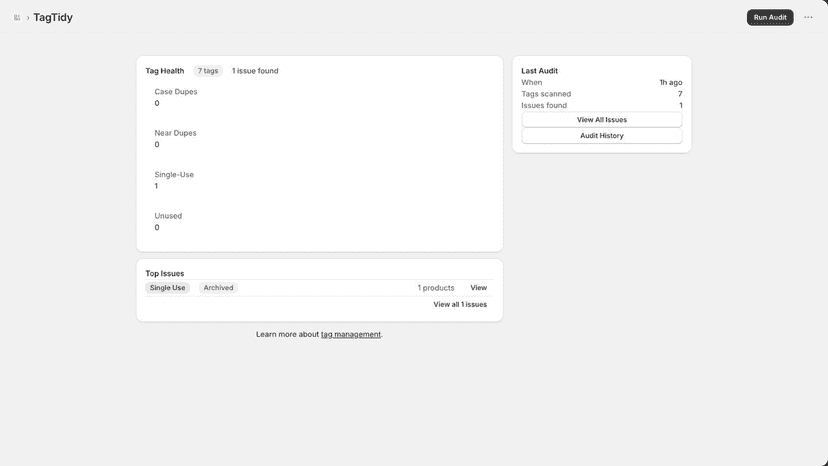Click the '1 products' count
Screen dimensions: 828x466
click(x=436, y=288)
